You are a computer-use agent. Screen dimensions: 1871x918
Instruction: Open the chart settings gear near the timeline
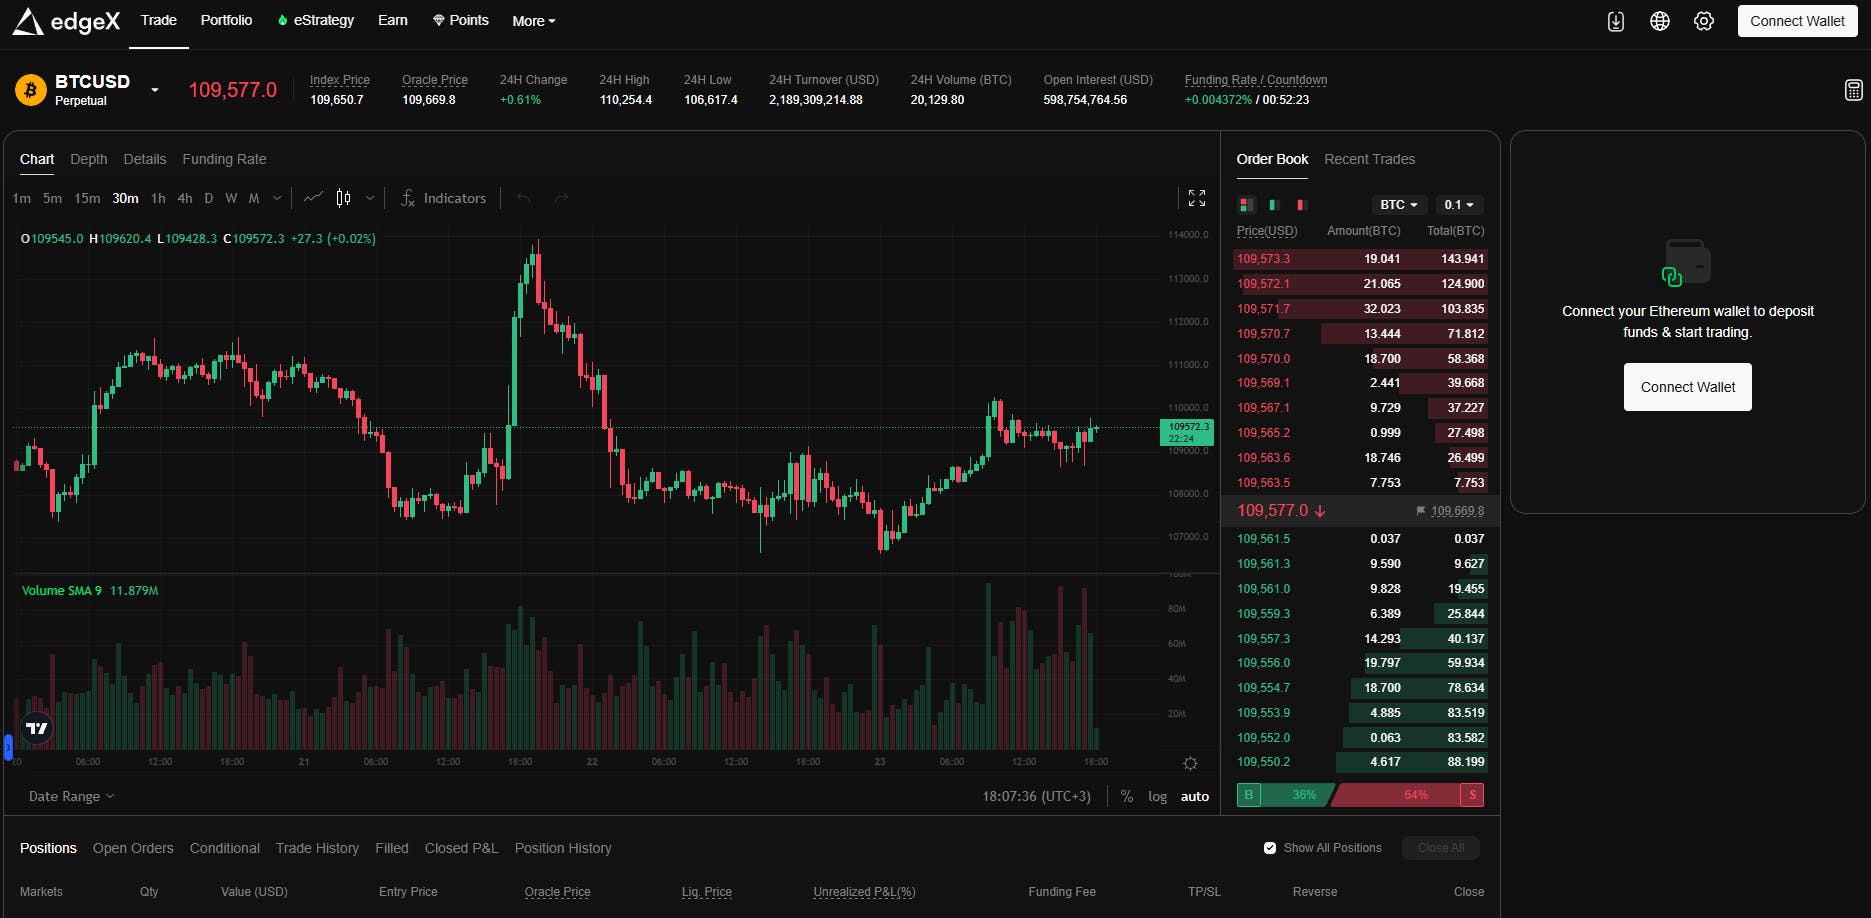tap(1190, 763)
